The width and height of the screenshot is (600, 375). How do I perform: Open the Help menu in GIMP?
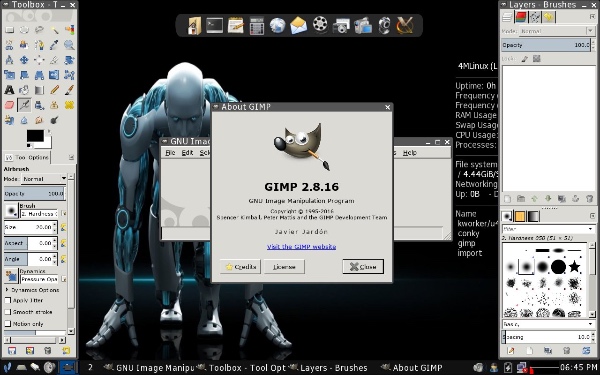409,153
